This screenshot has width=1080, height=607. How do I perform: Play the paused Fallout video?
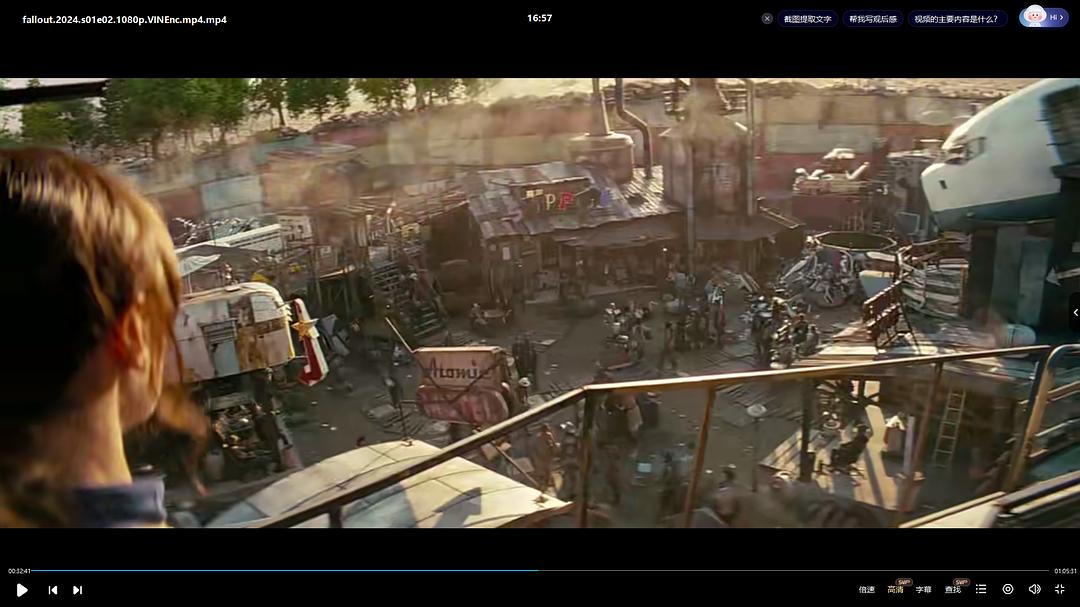[22, 590]
